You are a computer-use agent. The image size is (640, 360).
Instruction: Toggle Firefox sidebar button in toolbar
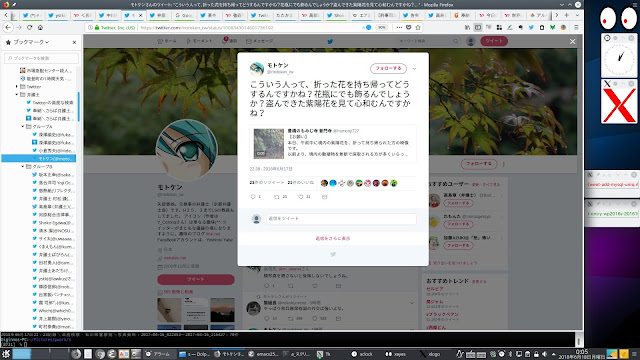coord(478,27)
